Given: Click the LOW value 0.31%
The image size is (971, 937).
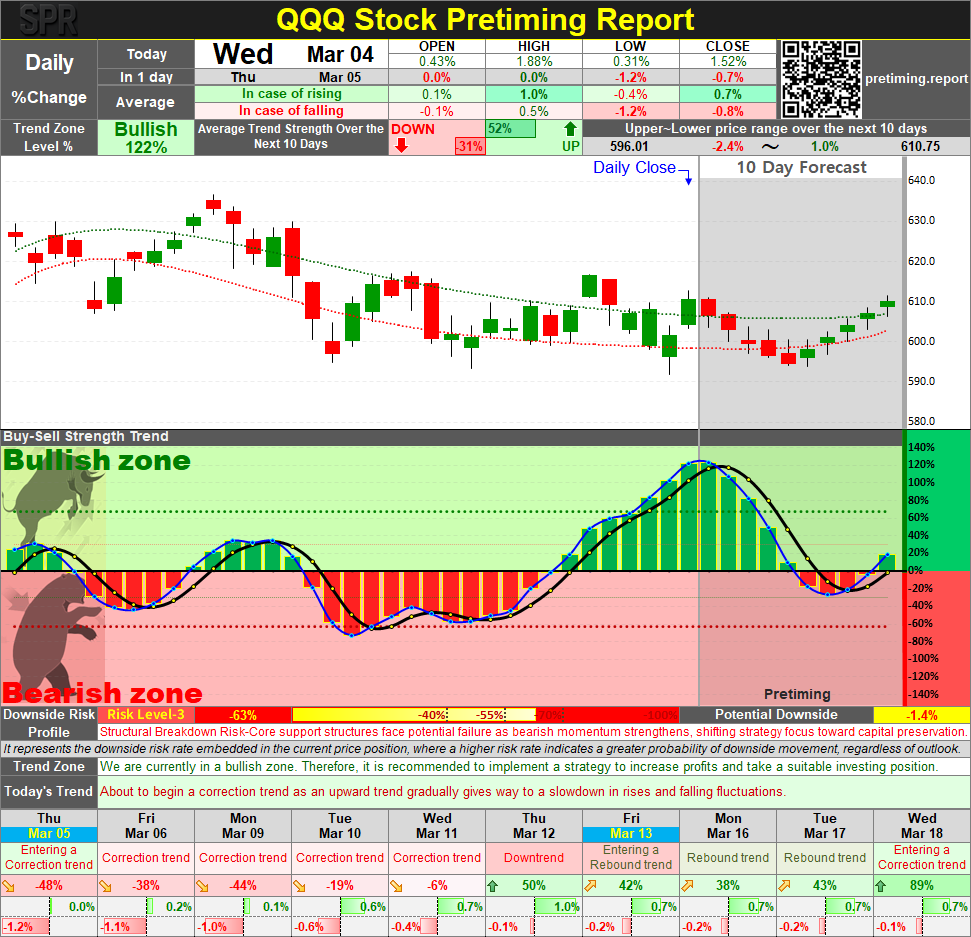Looking at the screenshot, I should coord(630,61).
